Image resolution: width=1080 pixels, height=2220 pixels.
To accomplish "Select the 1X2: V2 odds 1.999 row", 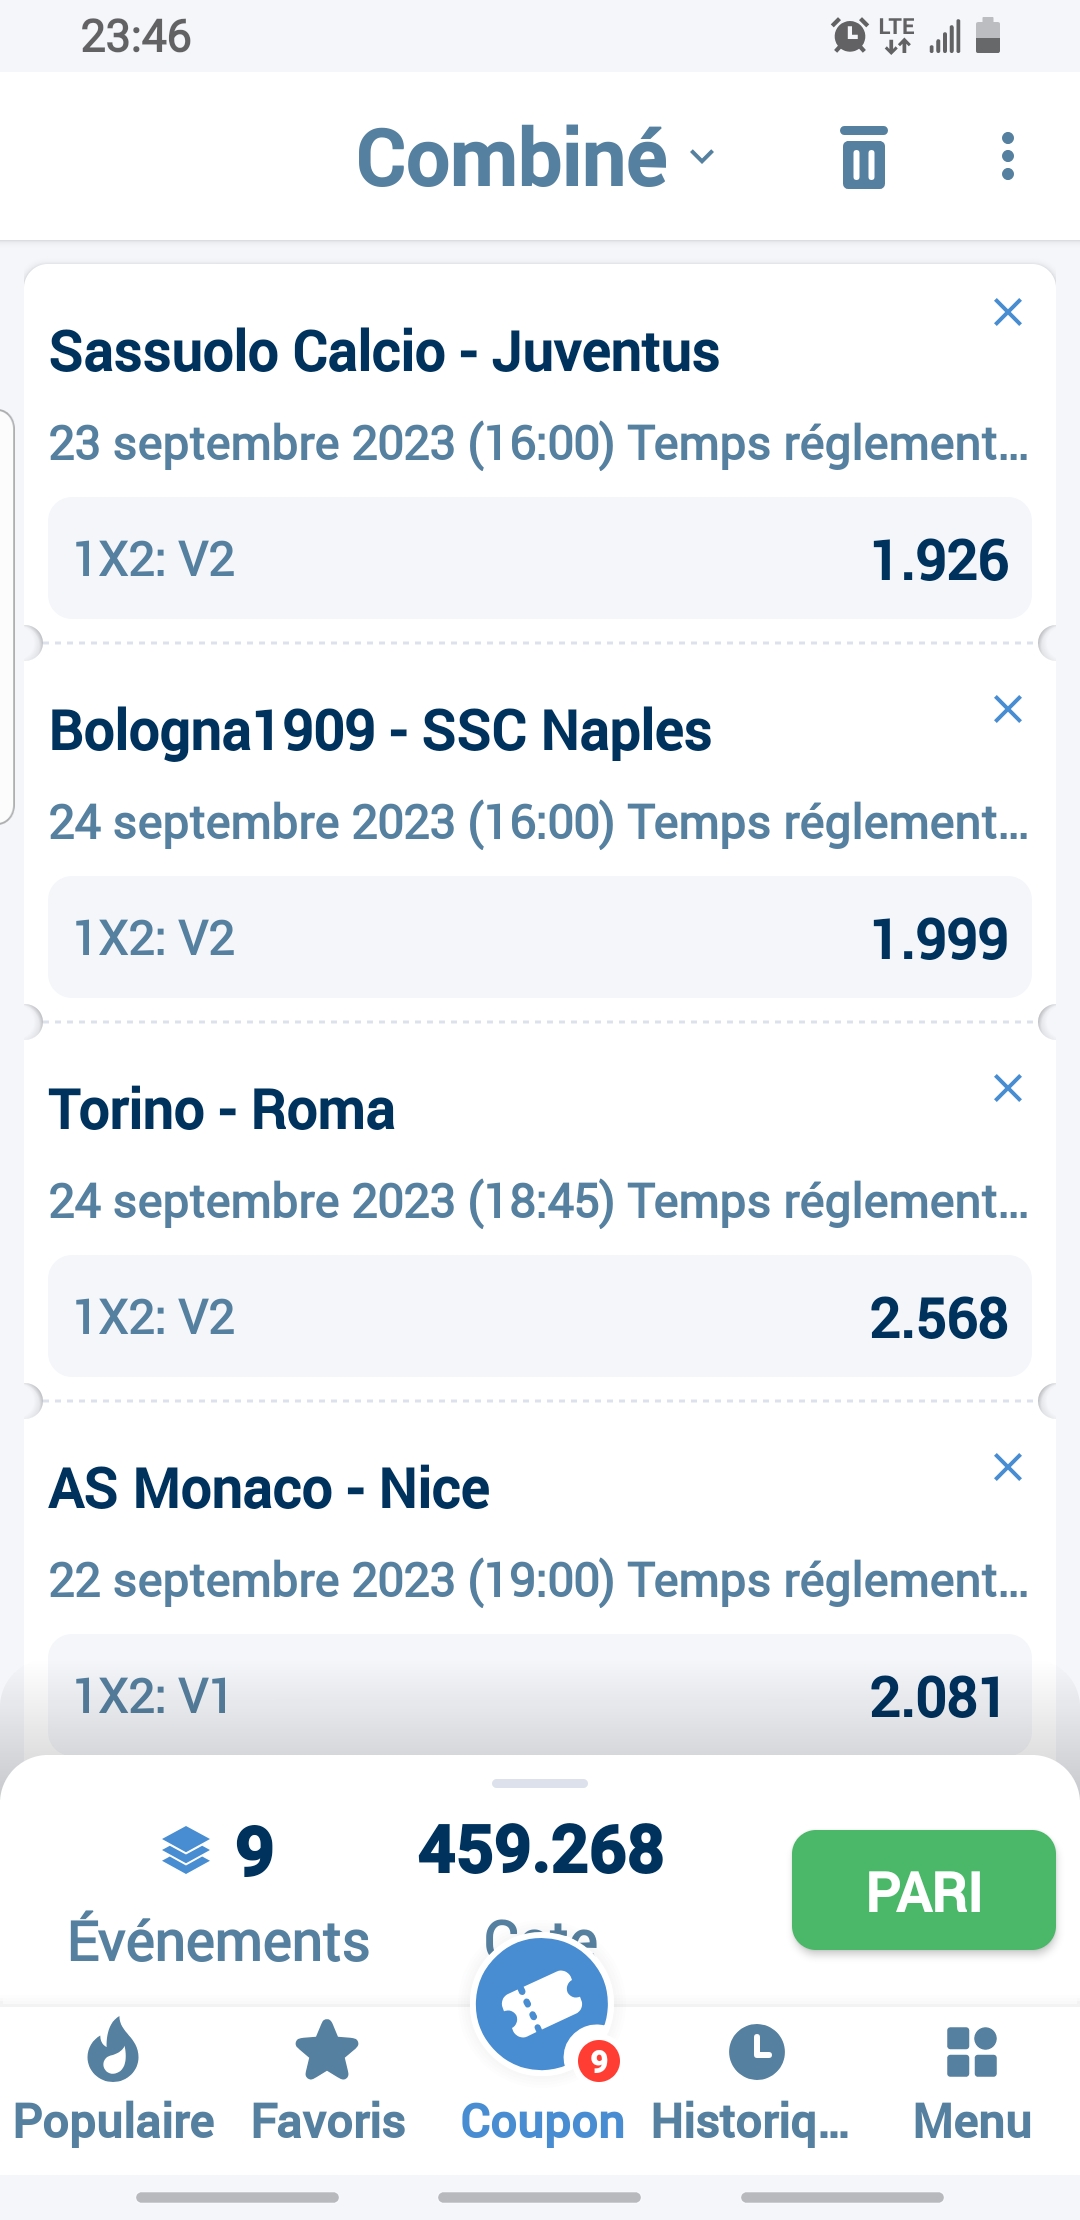I will pyautogui.click(x=540, y=937).
